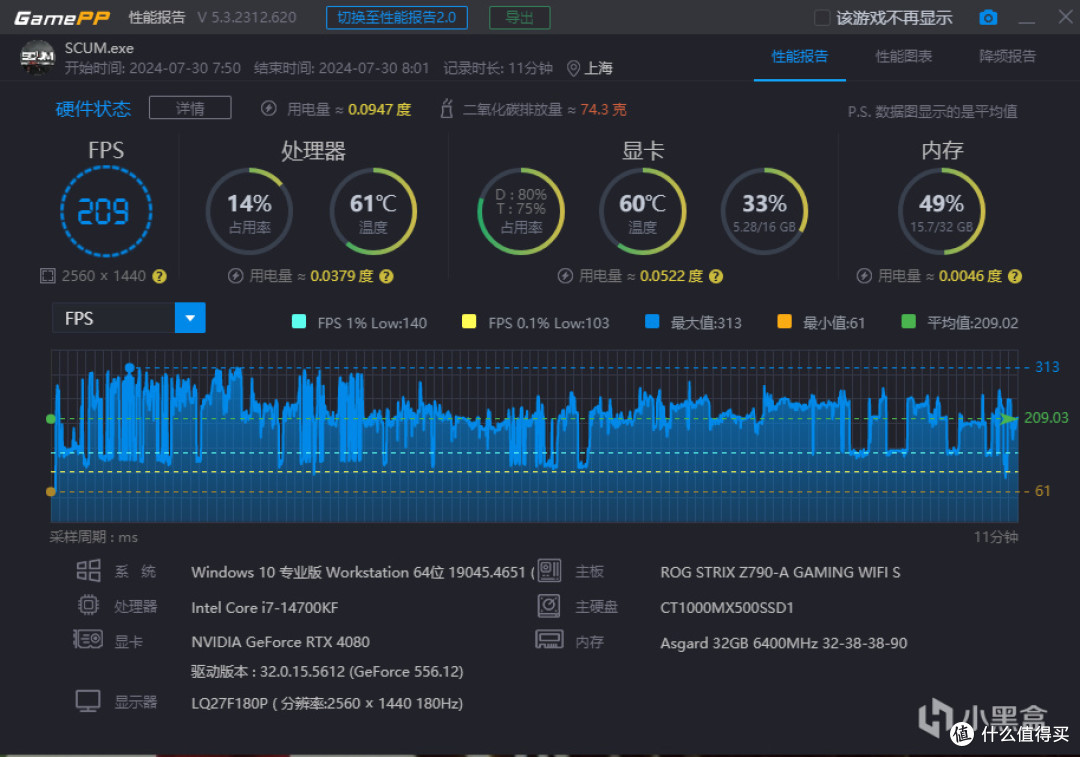Click the 0.0947 度 total power value

tap(380, 110)
